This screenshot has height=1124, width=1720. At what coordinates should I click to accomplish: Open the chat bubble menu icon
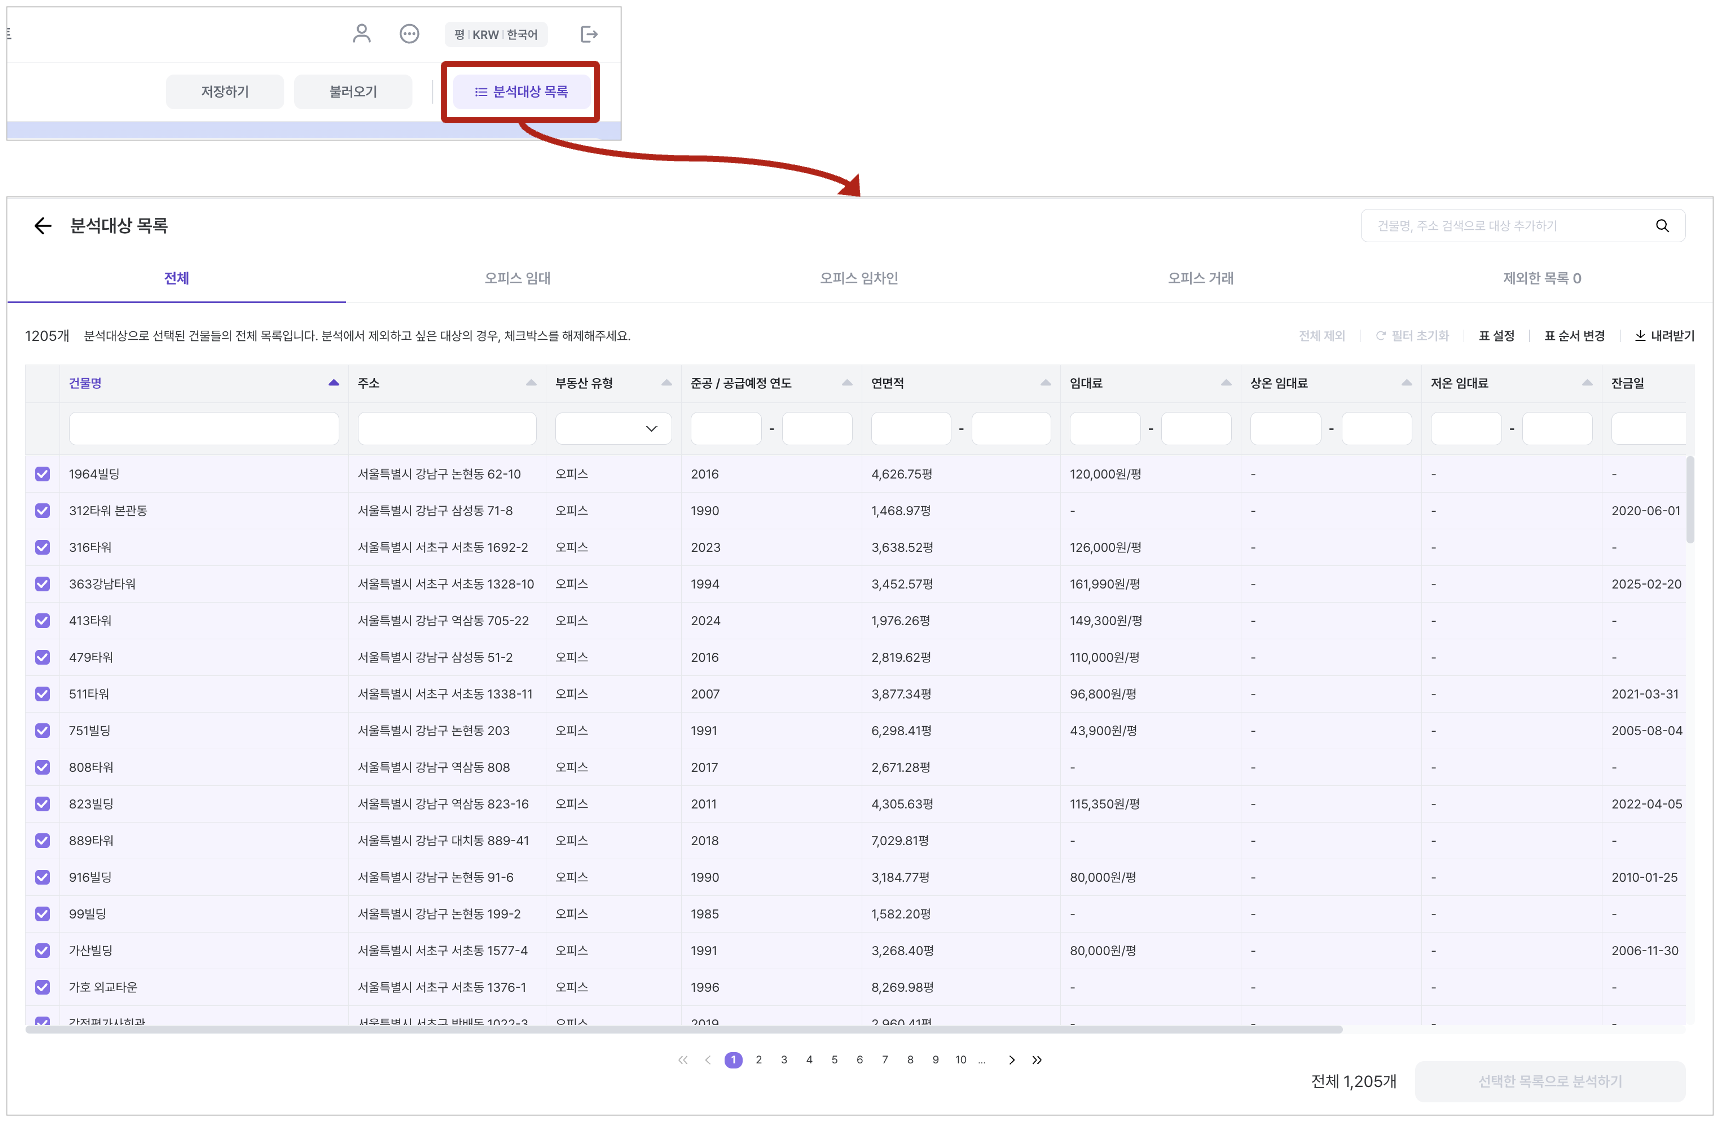pos(409,34)
